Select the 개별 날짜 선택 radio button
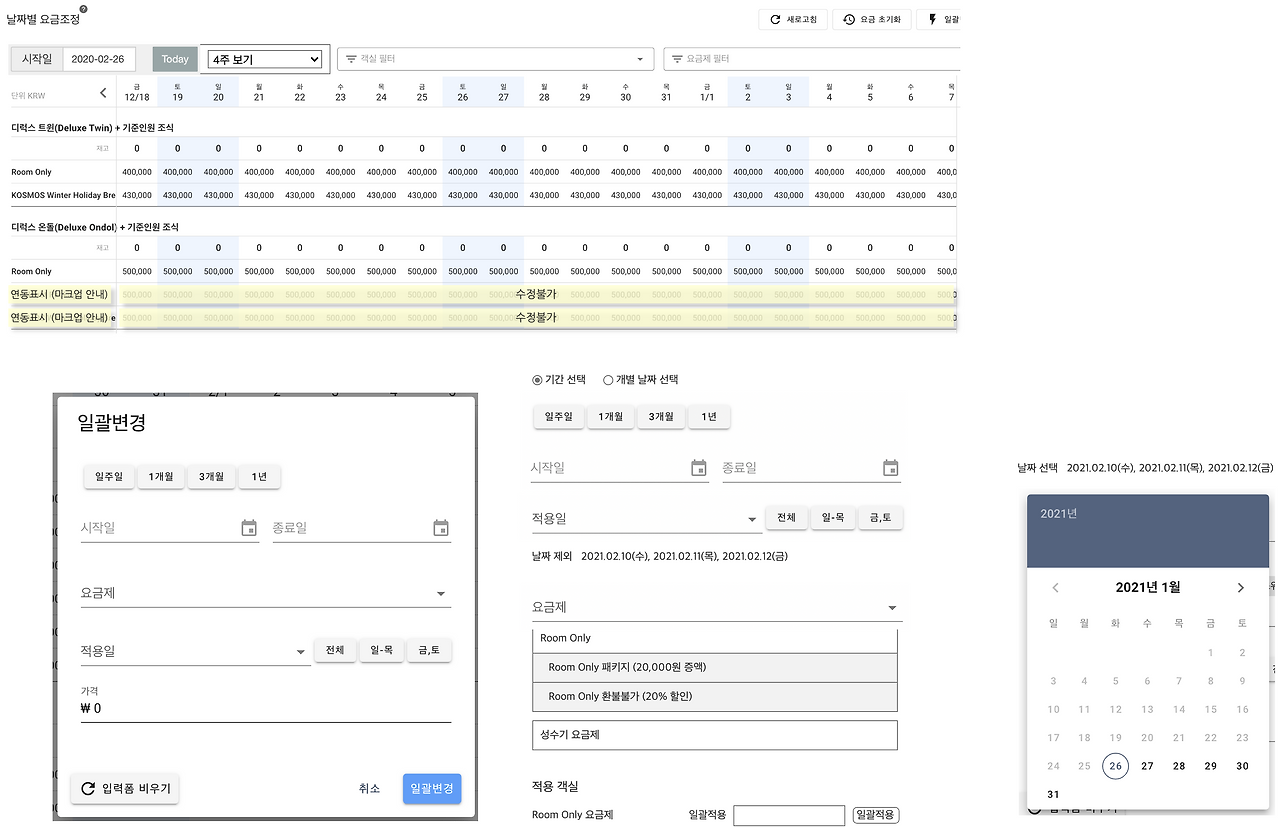 click(x=608, y=380)
